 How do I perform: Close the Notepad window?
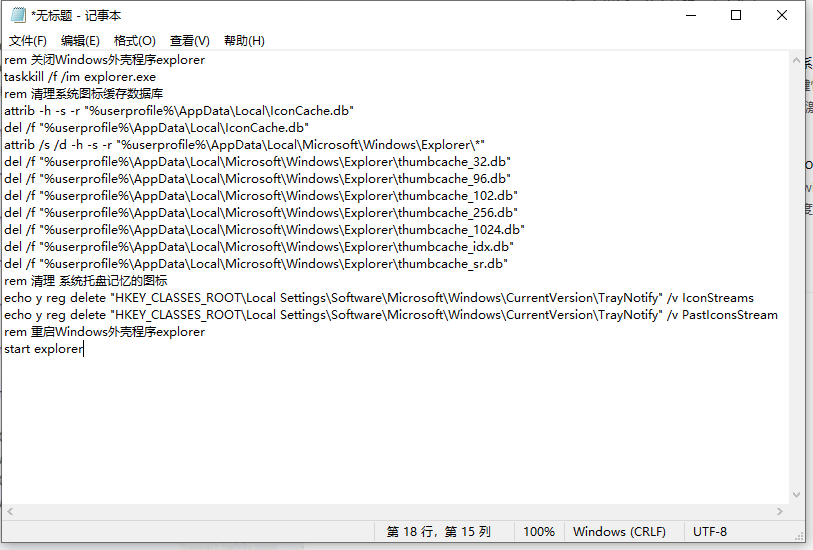[781, 15]
